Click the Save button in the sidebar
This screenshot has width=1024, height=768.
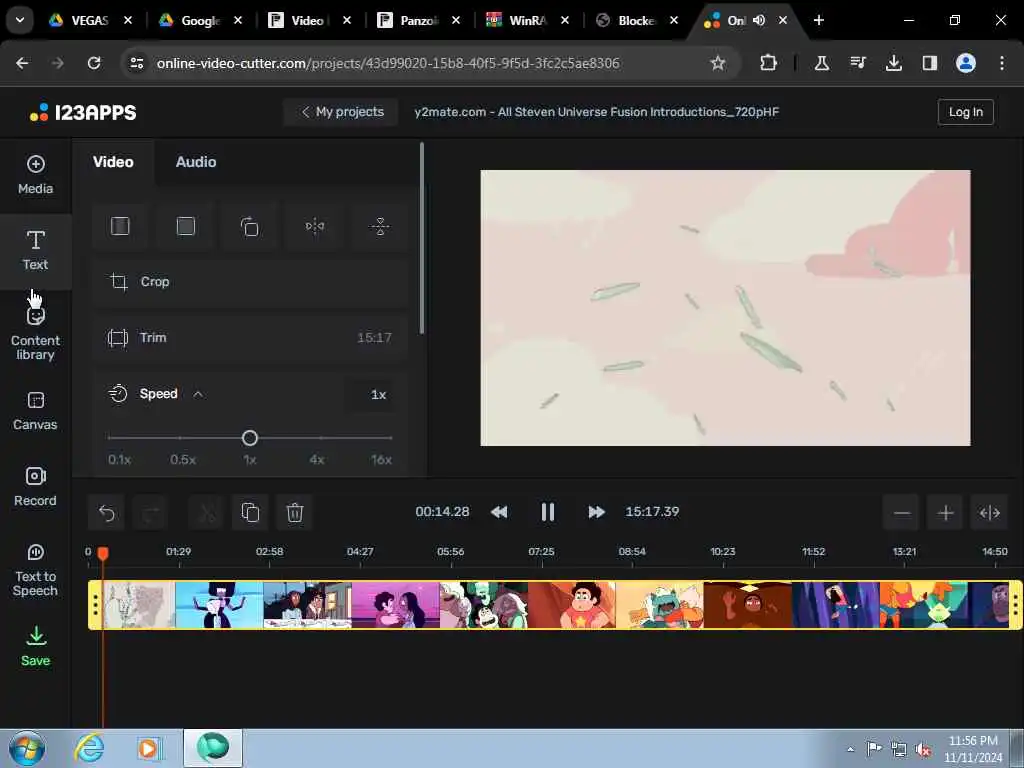point(35,647)
